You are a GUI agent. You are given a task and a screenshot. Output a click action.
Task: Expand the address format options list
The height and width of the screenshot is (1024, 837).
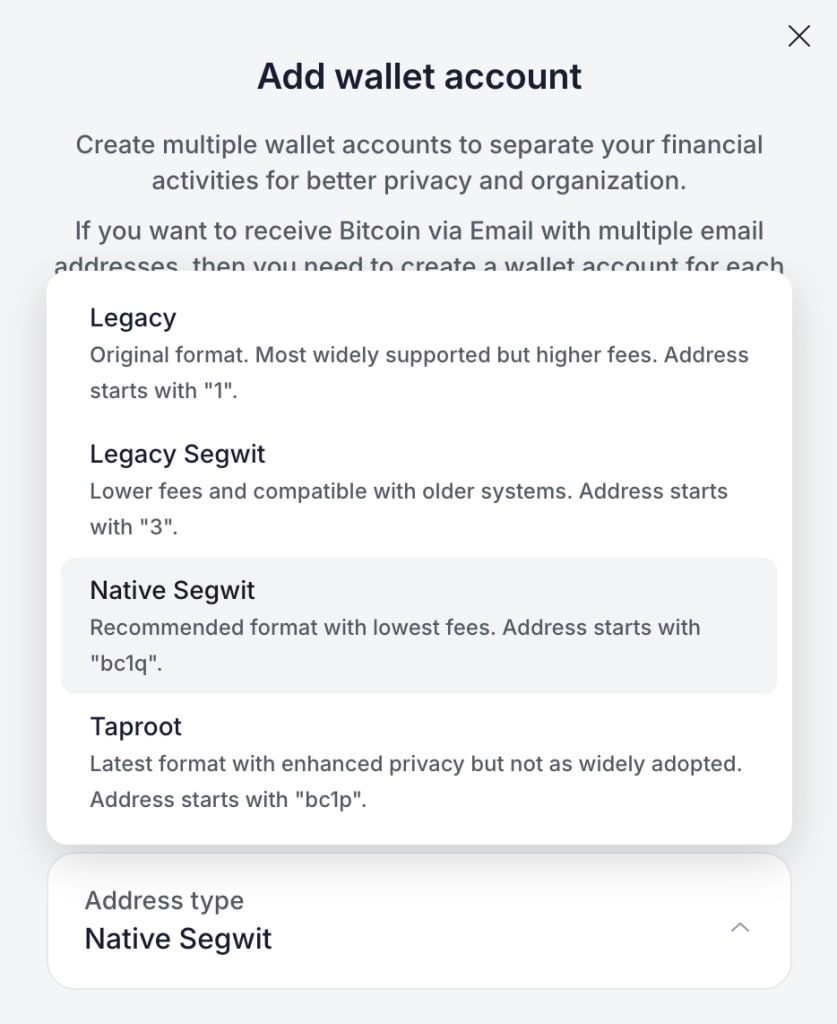[418, 921]
